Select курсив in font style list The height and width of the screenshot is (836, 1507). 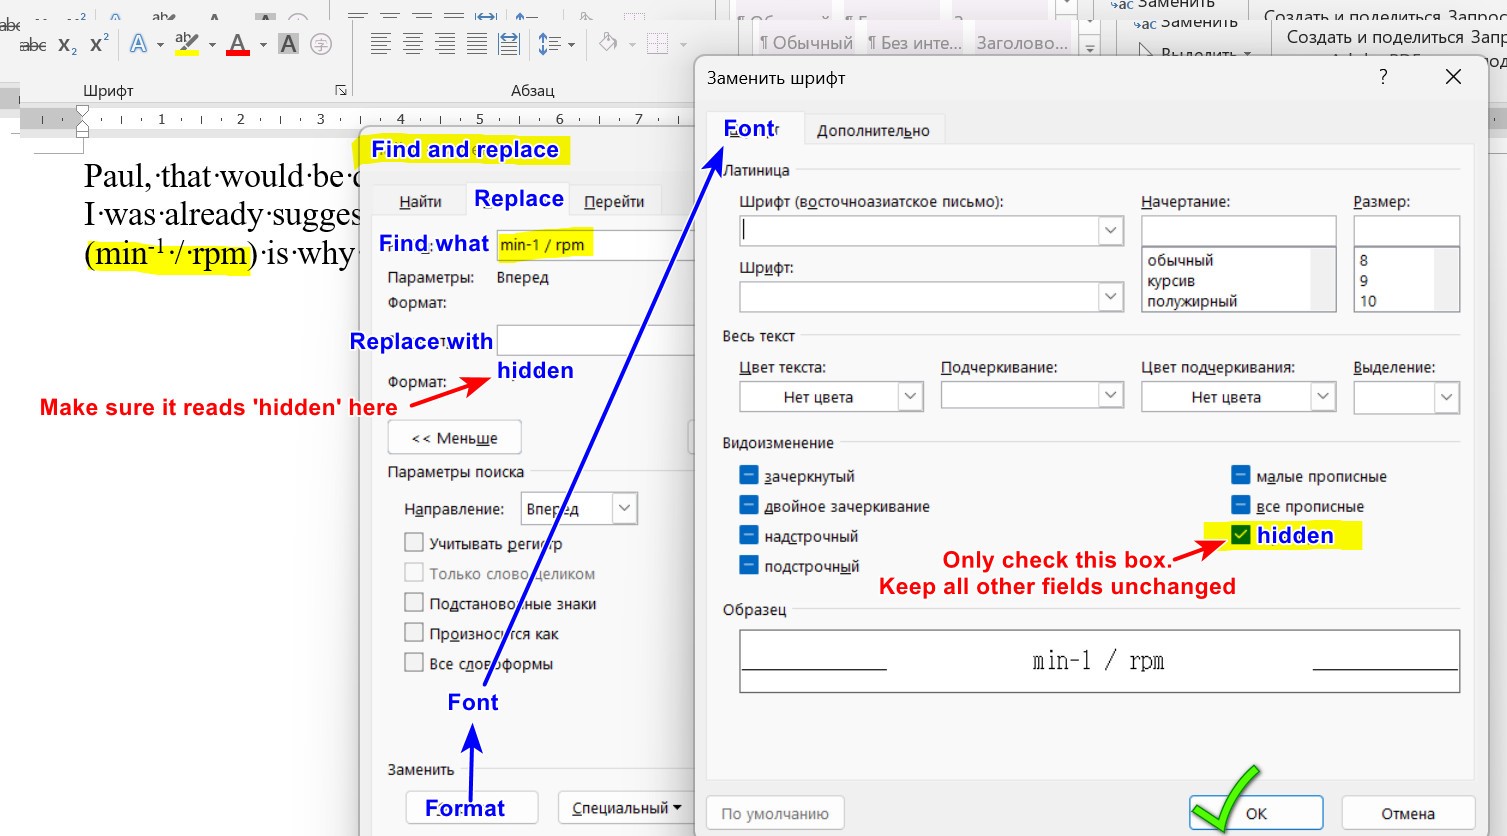1171,281
